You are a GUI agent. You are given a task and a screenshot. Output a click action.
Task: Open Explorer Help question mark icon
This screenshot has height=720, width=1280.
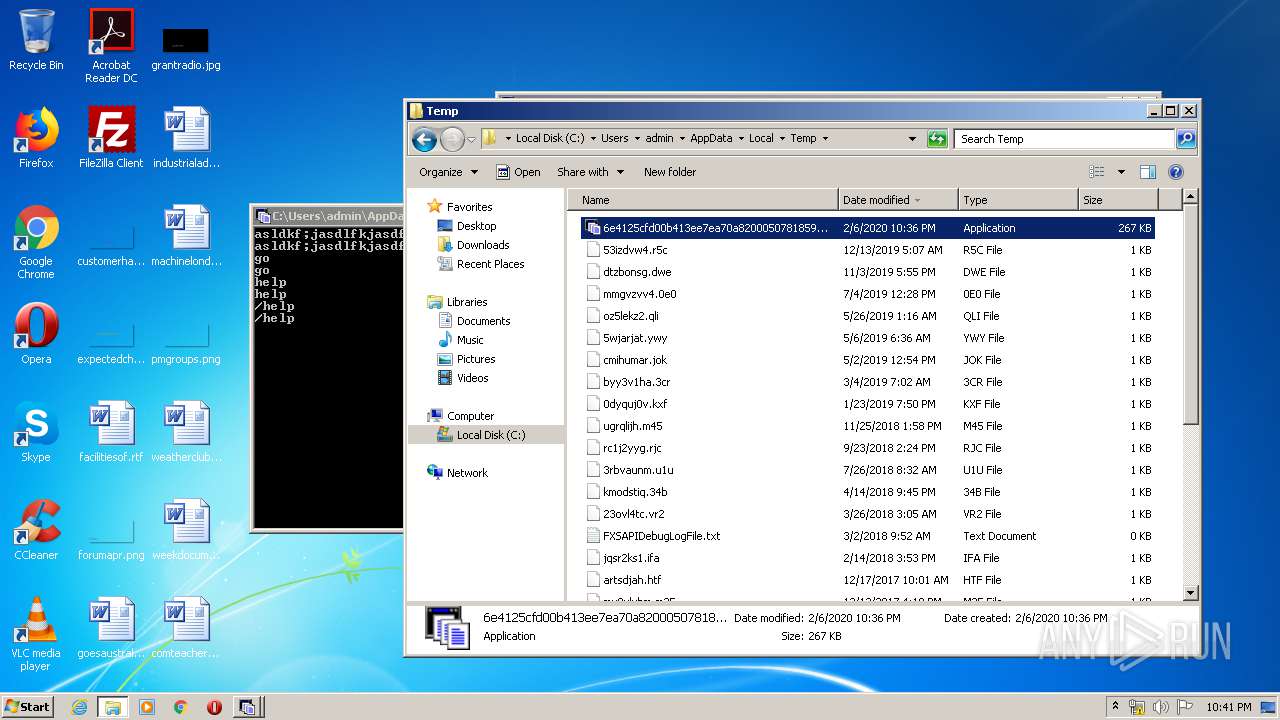tap(1176, 172)
